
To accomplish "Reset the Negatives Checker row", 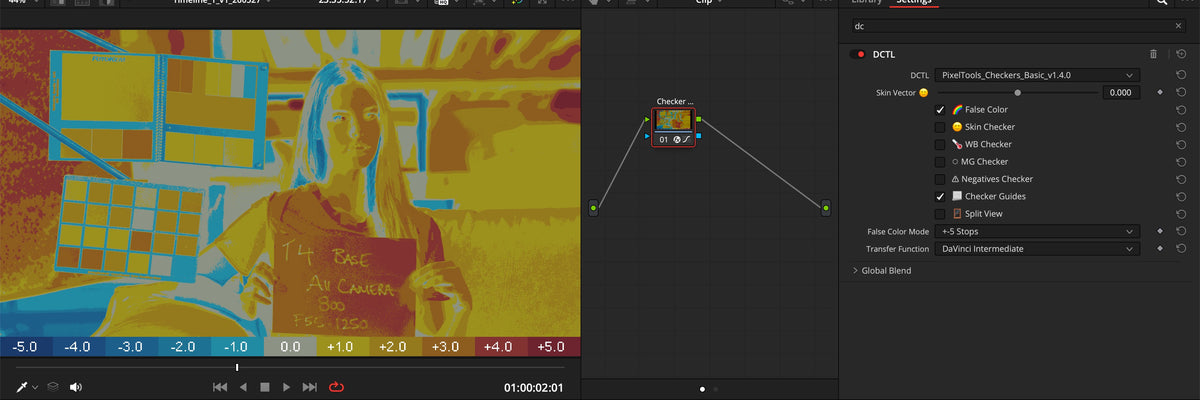I will [x=1181, y=179].
